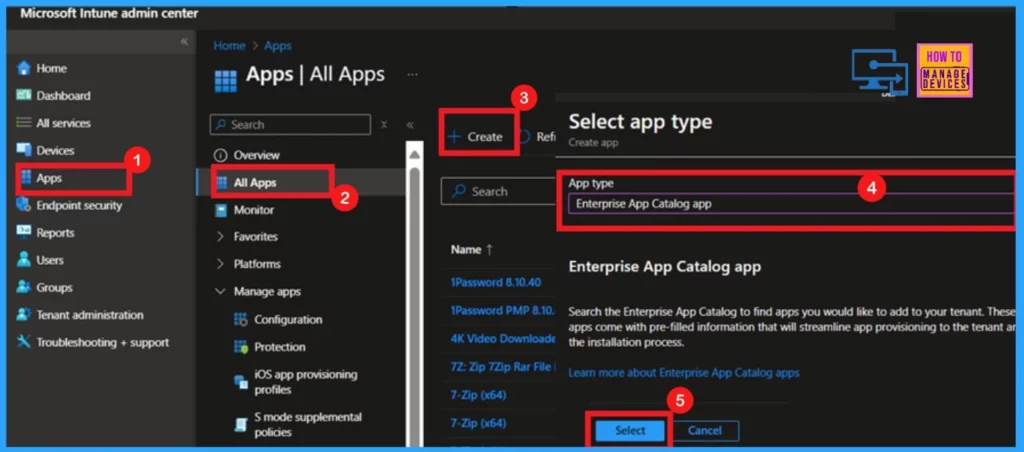Click the Reports icon in sidebar

coord(24,233)
